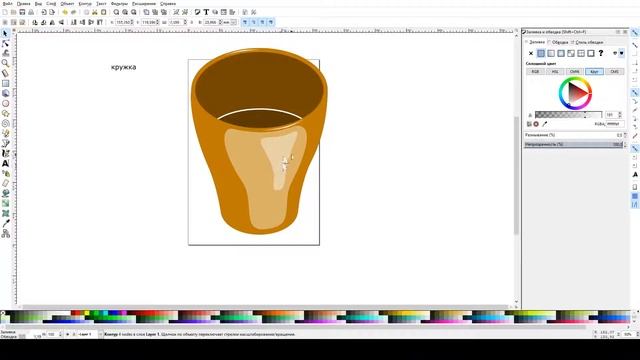
Task: Select the Color dropper tool in toolbox
Action: [x=5, y=223]
